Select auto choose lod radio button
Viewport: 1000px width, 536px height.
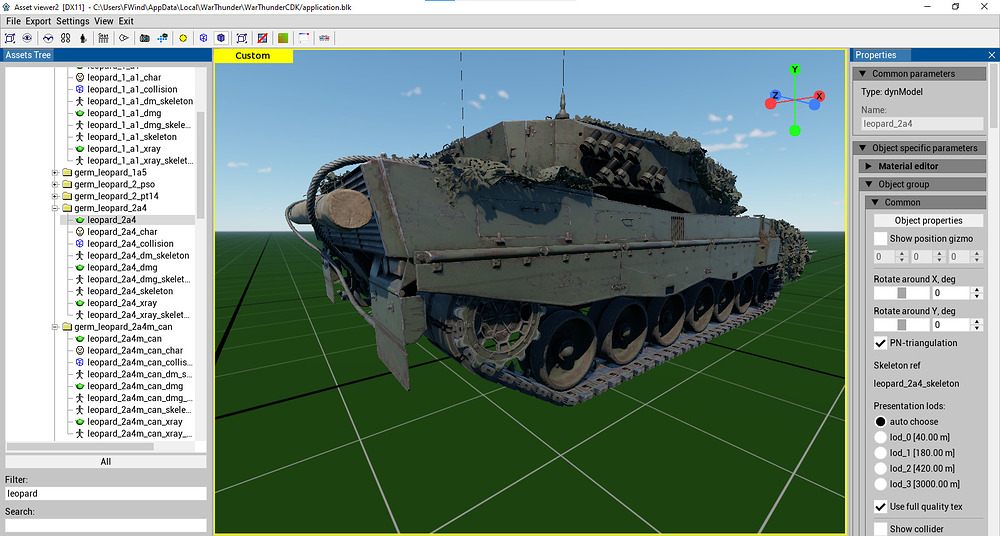click(x=881, y=422)
